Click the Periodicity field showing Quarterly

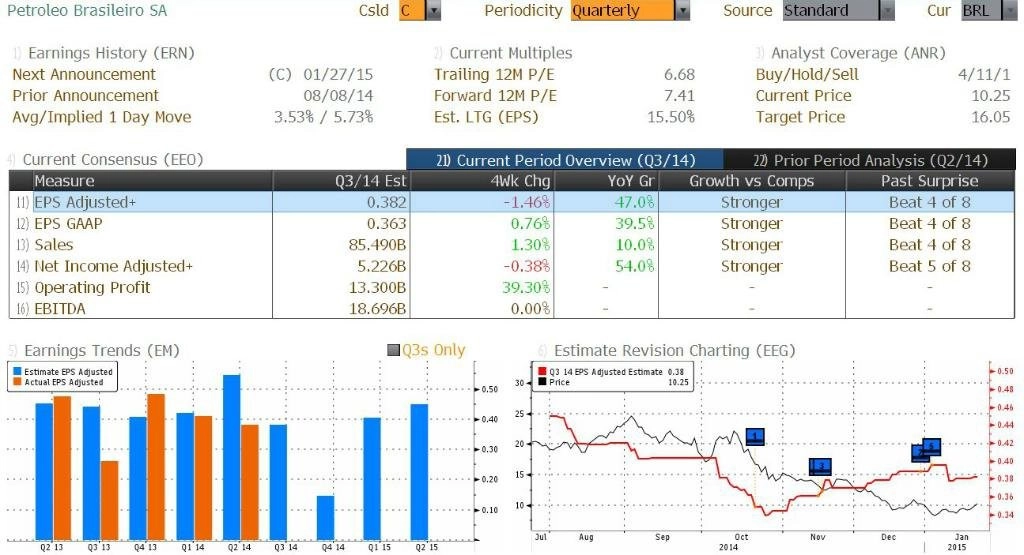pos(622,10)
